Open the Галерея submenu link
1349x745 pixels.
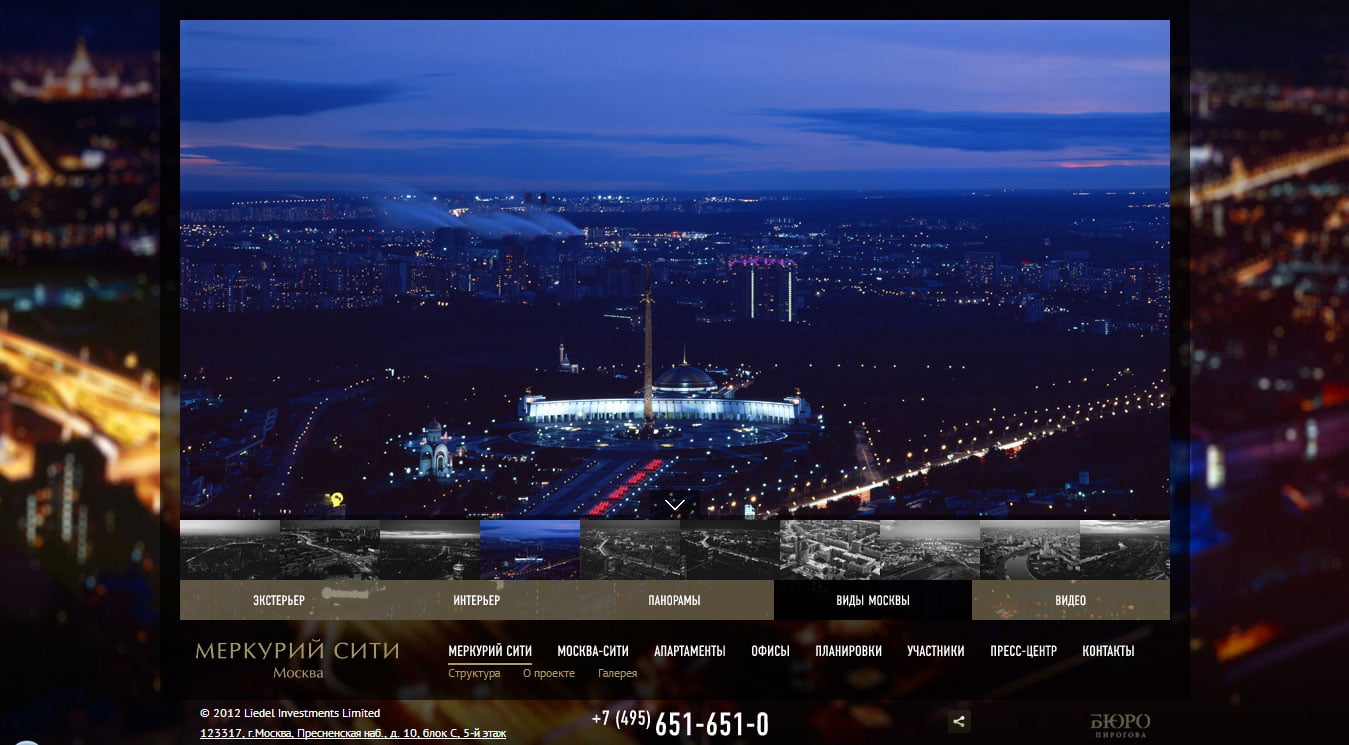[x=617, y=673]
